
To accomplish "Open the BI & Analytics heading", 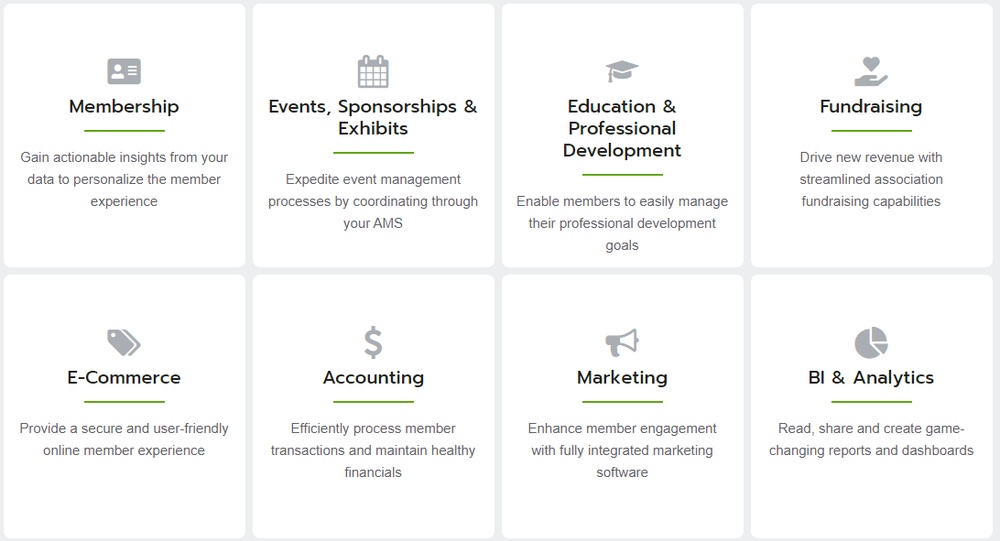I will pos(871,378).
